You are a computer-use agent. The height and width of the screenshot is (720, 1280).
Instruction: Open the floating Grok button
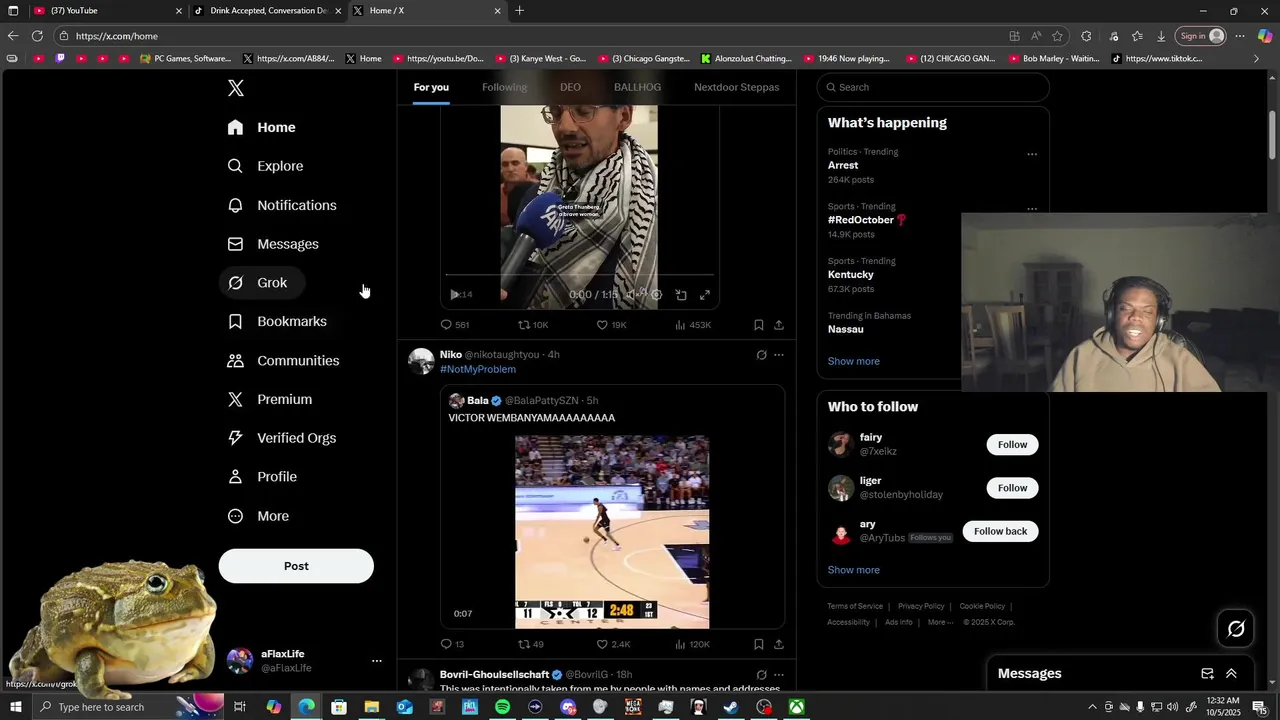(1236, 629)
